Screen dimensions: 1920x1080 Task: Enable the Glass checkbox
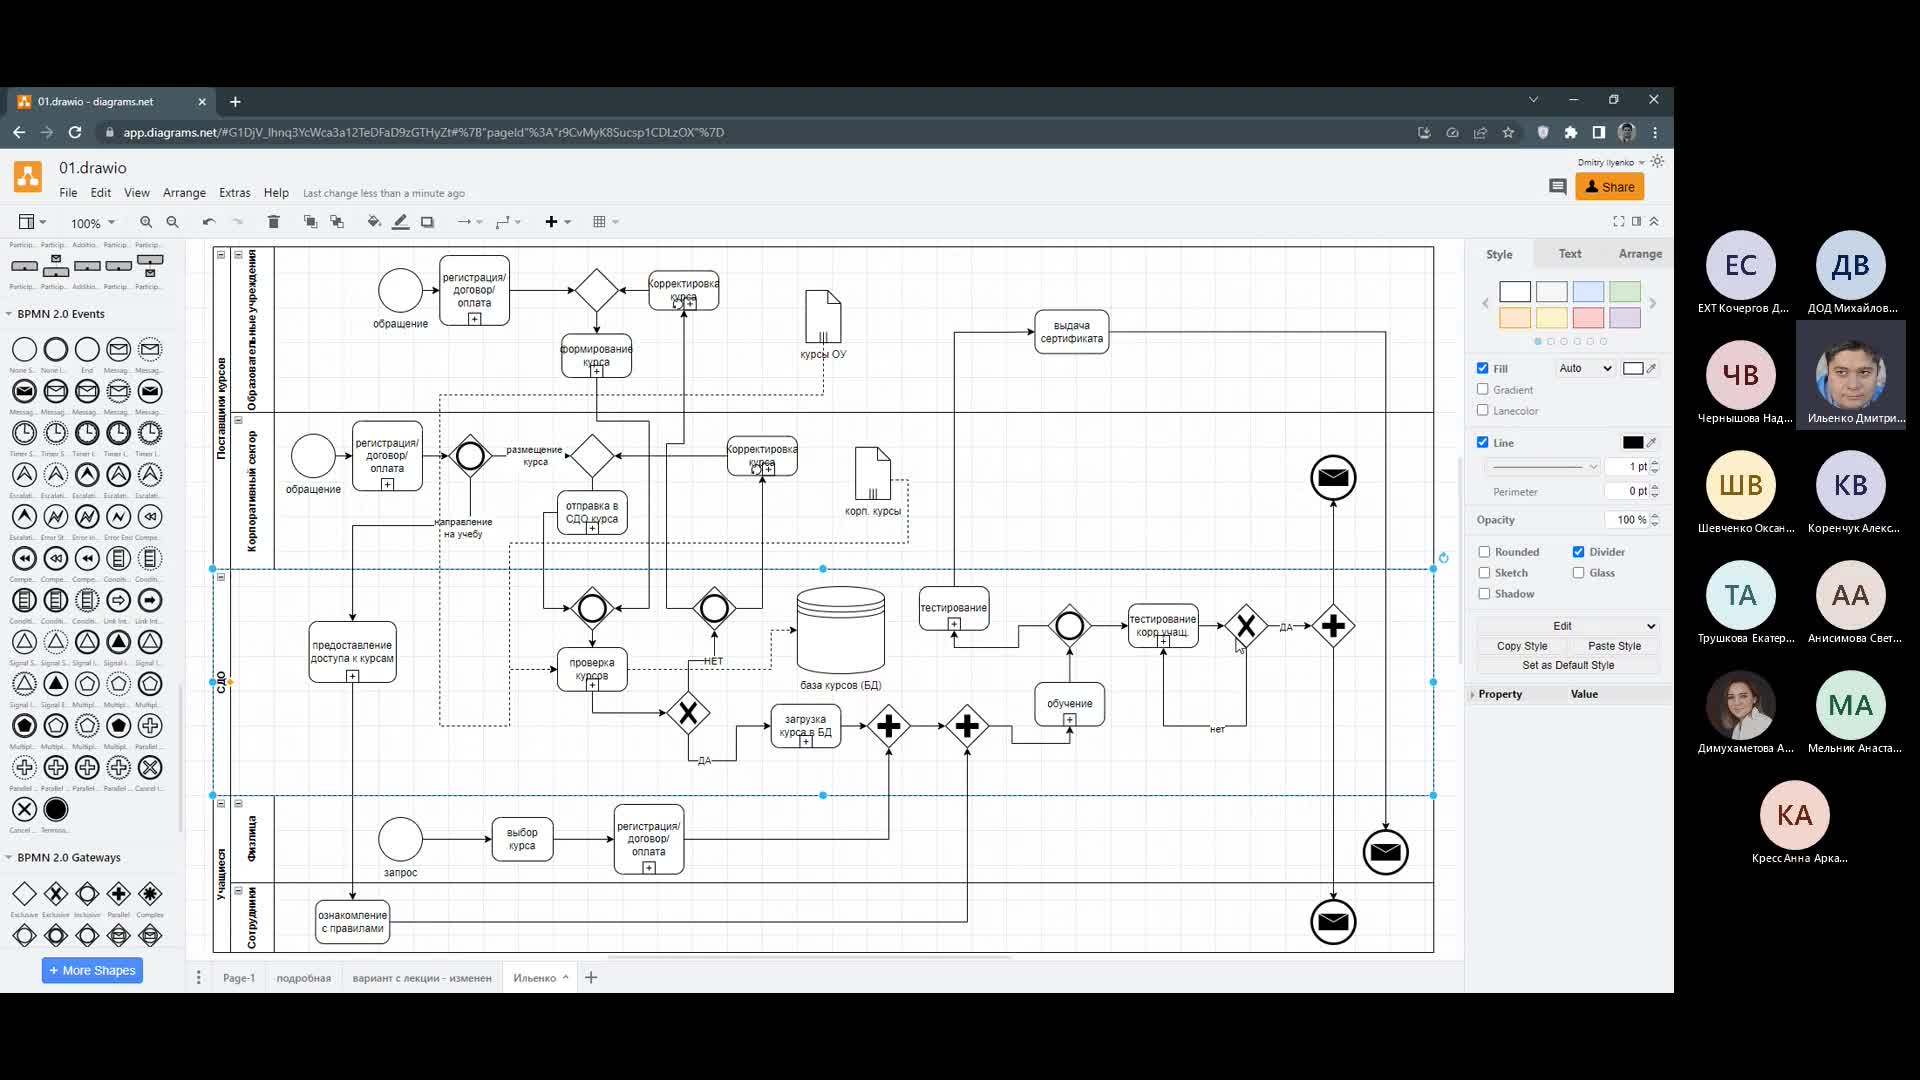click(1578, 572)
